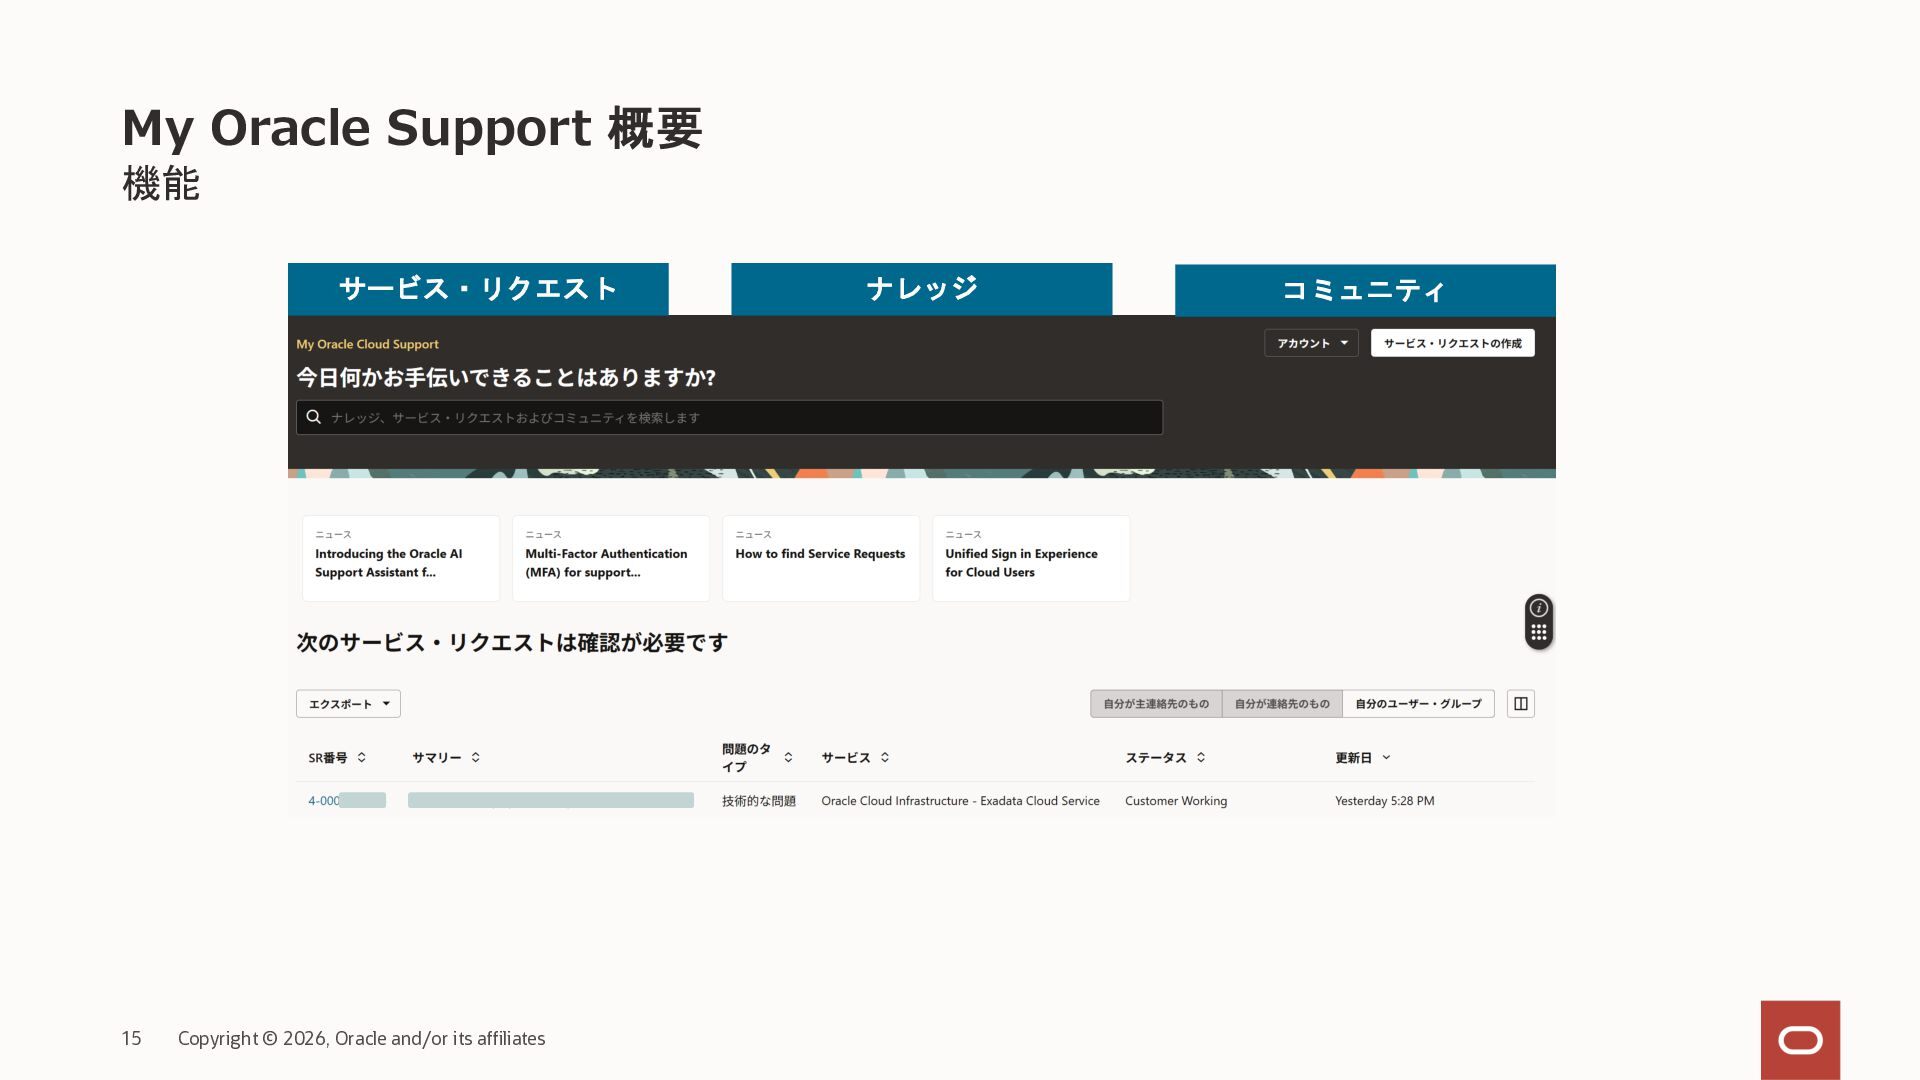Sort the サマリー column
The height and width of the screenshot is (1080, 1920).
click(x=476, y=758)
